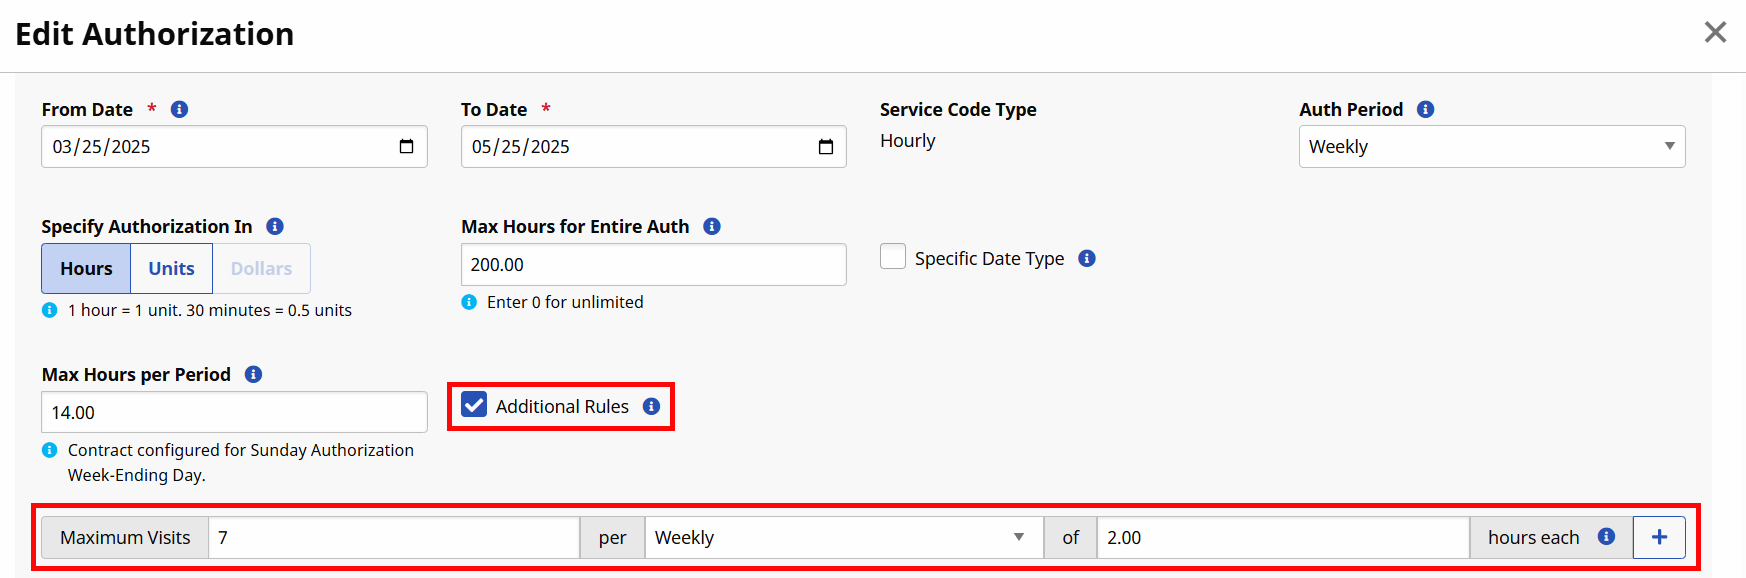Select Hours authorization option

point(86,269)
